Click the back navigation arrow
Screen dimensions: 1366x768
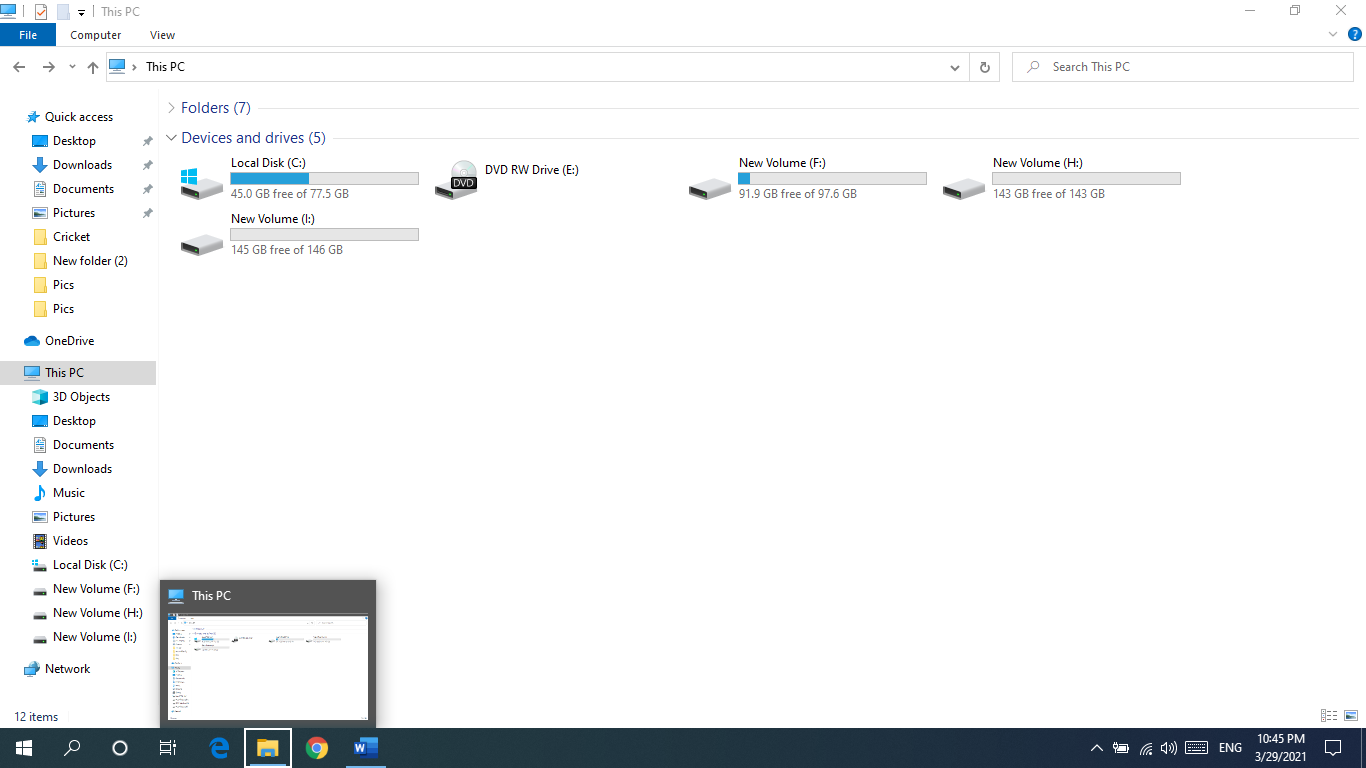[x=19, y=66]
